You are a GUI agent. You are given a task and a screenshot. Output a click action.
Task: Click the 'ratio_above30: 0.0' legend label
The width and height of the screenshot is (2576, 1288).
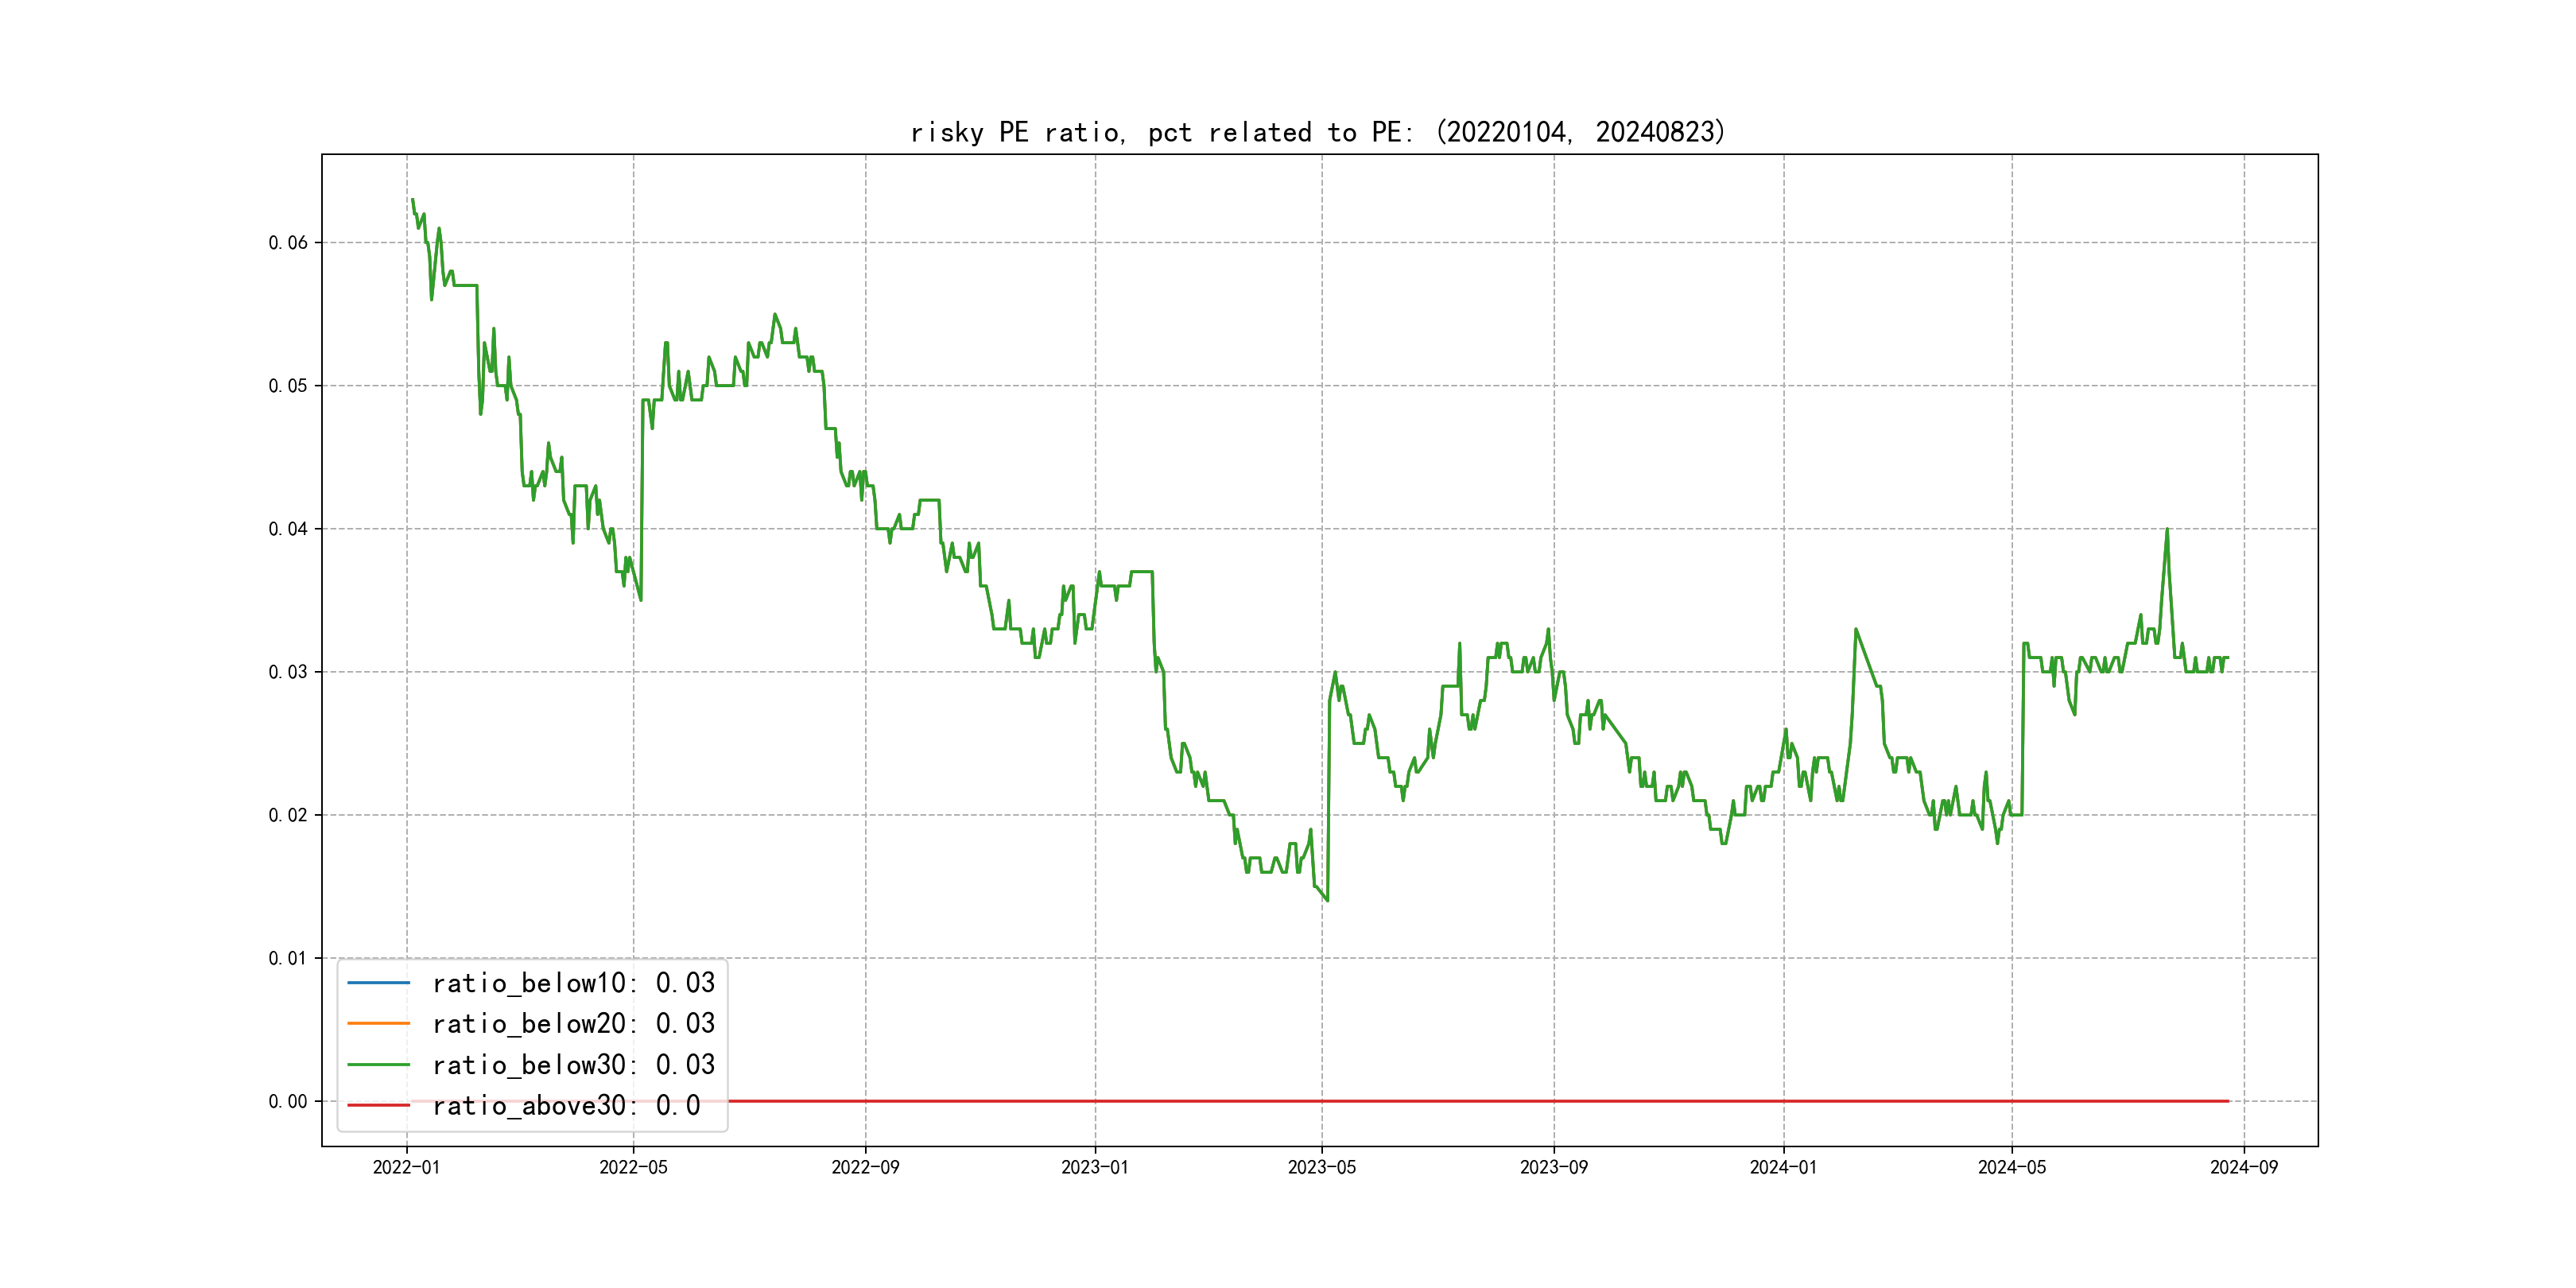(566, 1106)
